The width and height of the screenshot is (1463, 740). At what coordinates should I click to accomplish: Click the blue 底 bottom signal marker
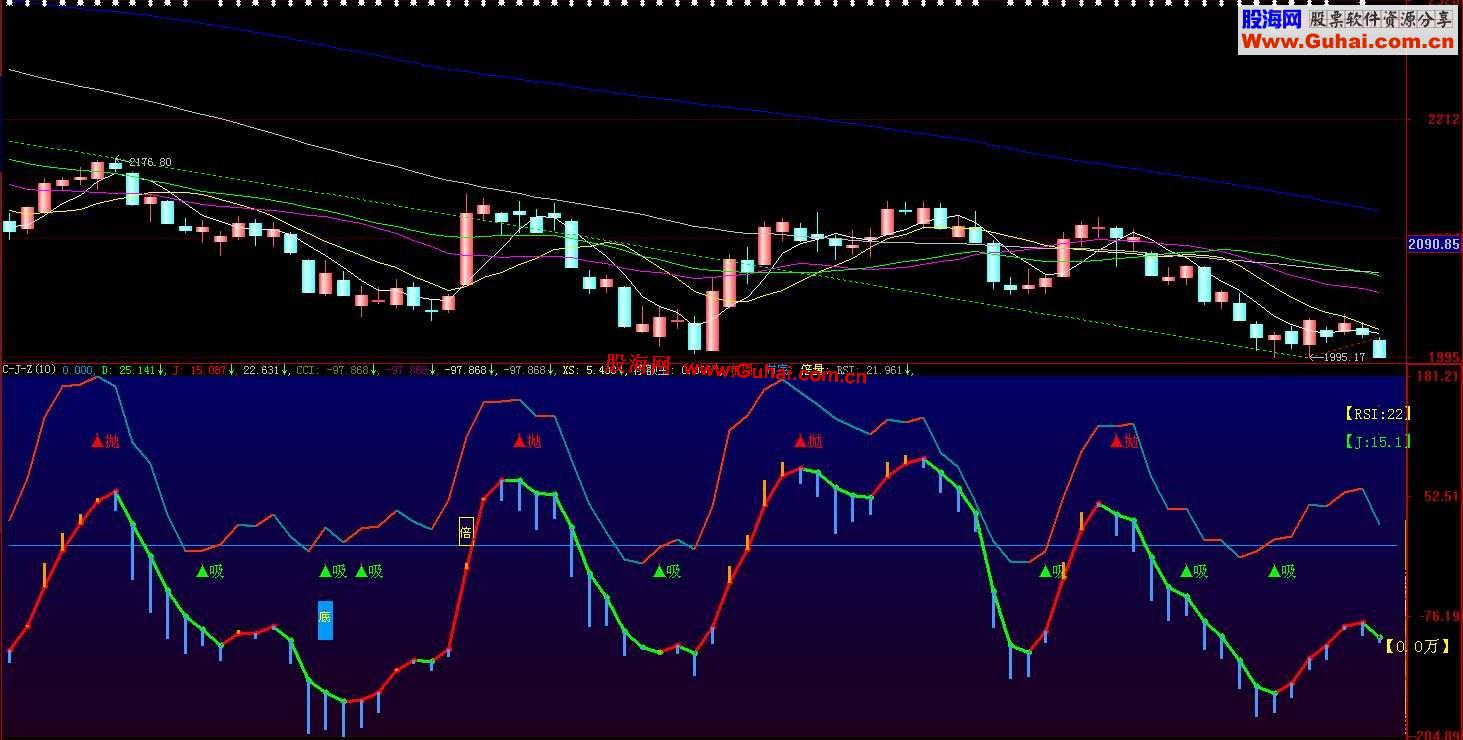[x=325, y=619]
